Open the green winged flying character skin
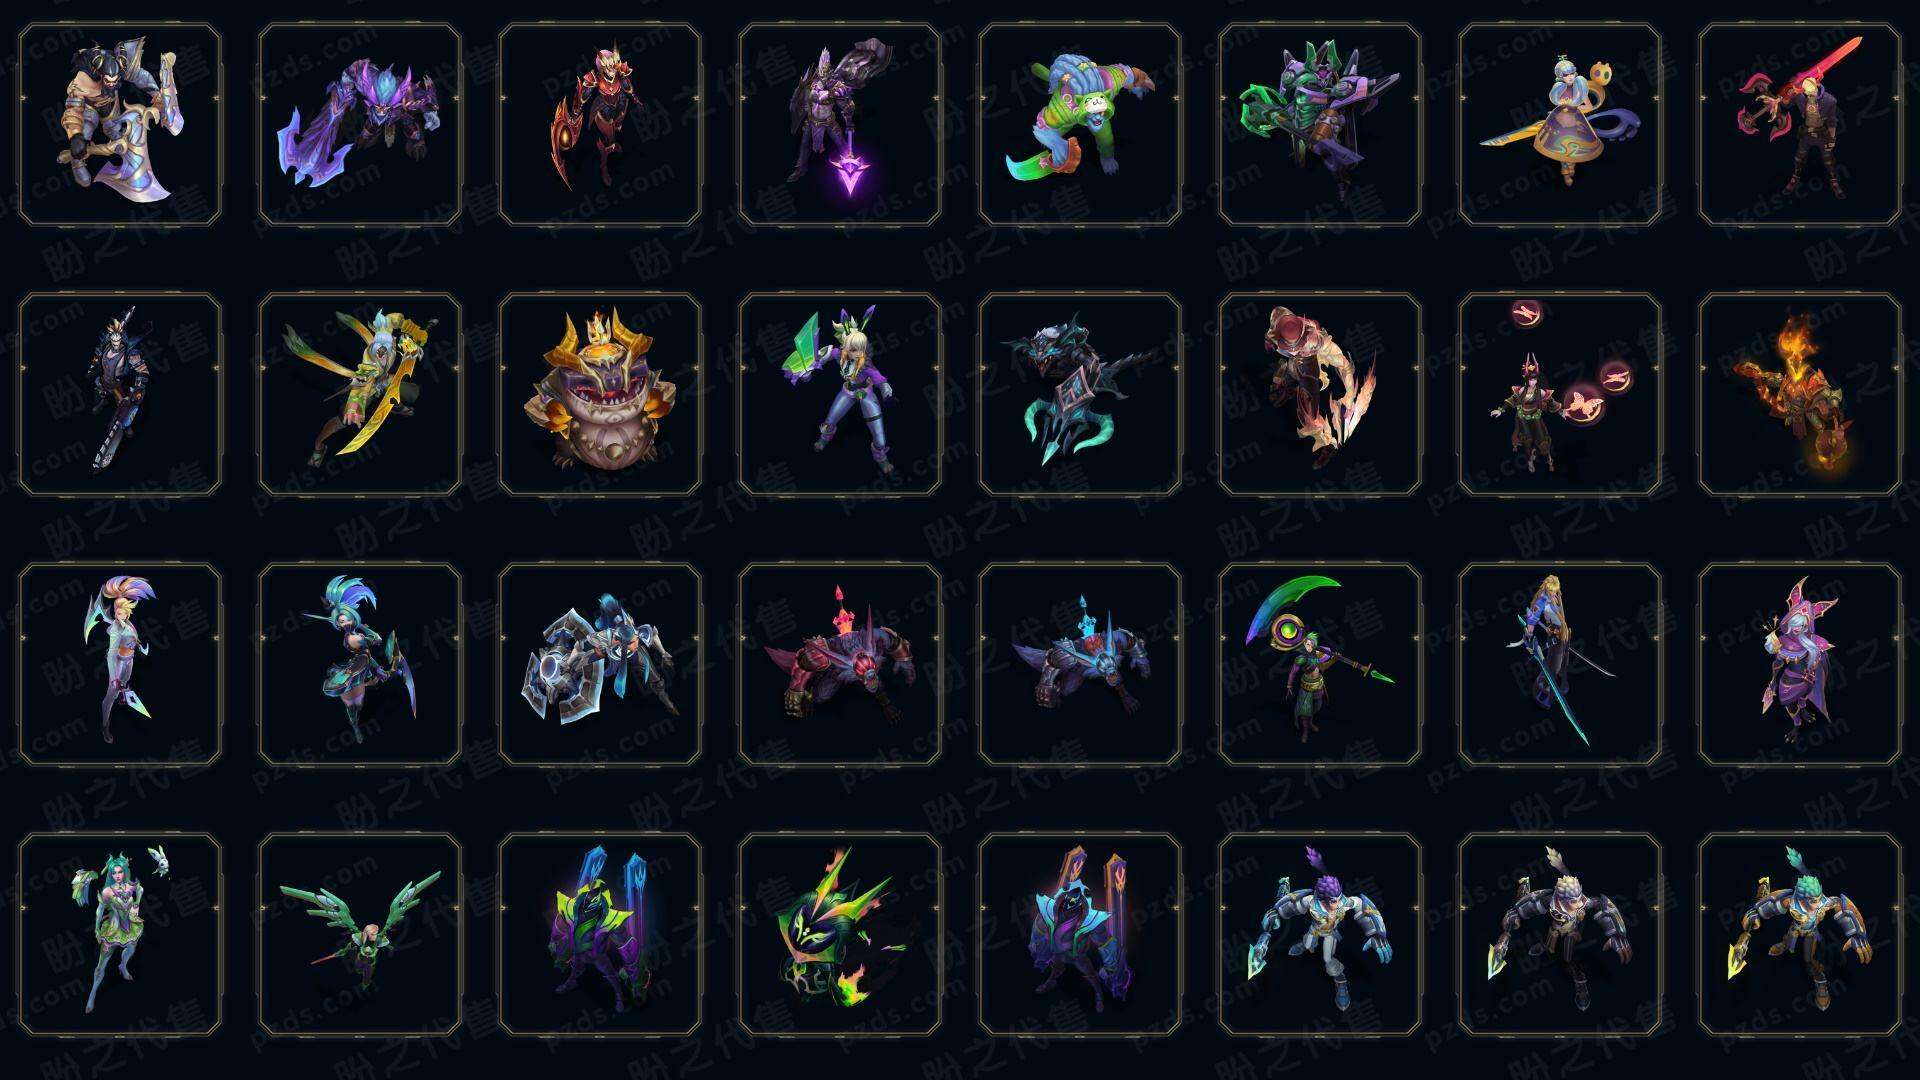Viewport: 1920px width, 1080px height. [x=360, y=935]
